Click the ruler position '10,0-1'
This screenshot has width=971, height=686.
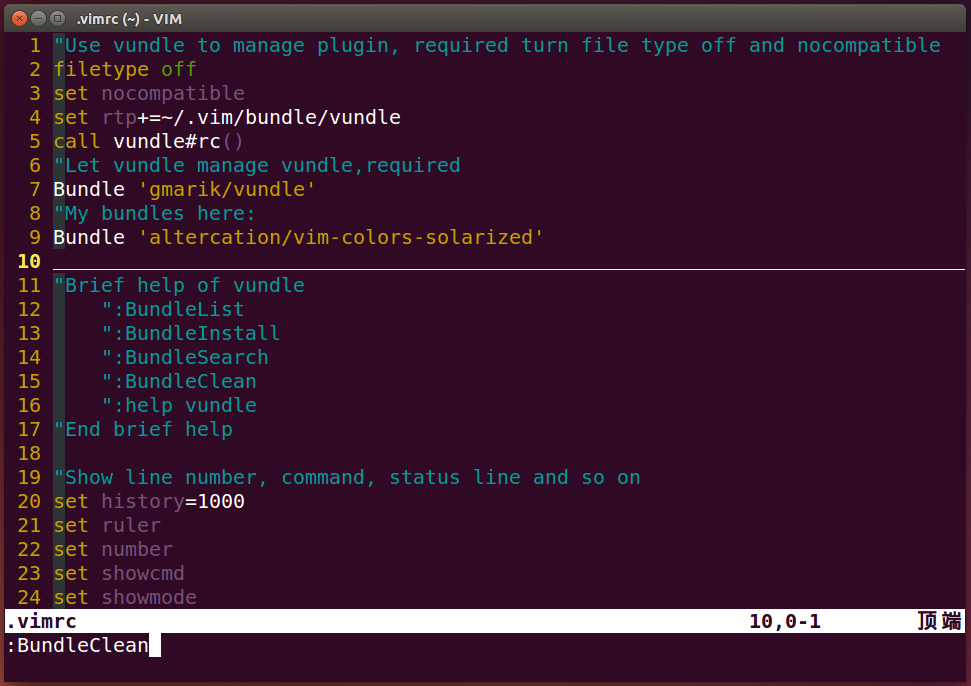click(785, 621)
